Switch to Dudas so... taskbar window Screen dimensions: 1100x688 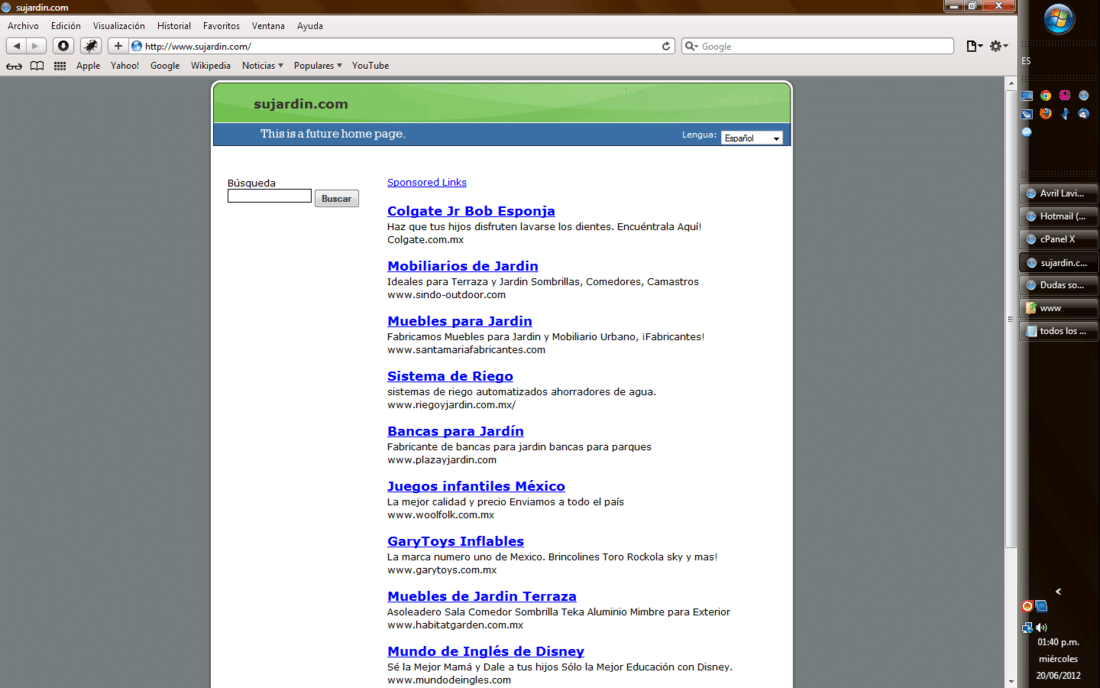tap(1059, 285)
